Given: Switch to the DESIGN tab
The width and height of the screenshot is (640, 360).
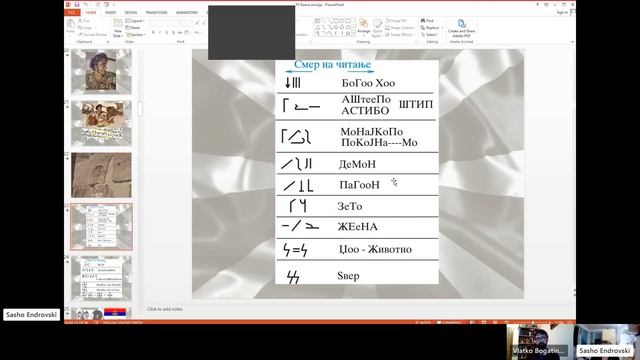Looking at the screenshot, I should click(131, 13).
